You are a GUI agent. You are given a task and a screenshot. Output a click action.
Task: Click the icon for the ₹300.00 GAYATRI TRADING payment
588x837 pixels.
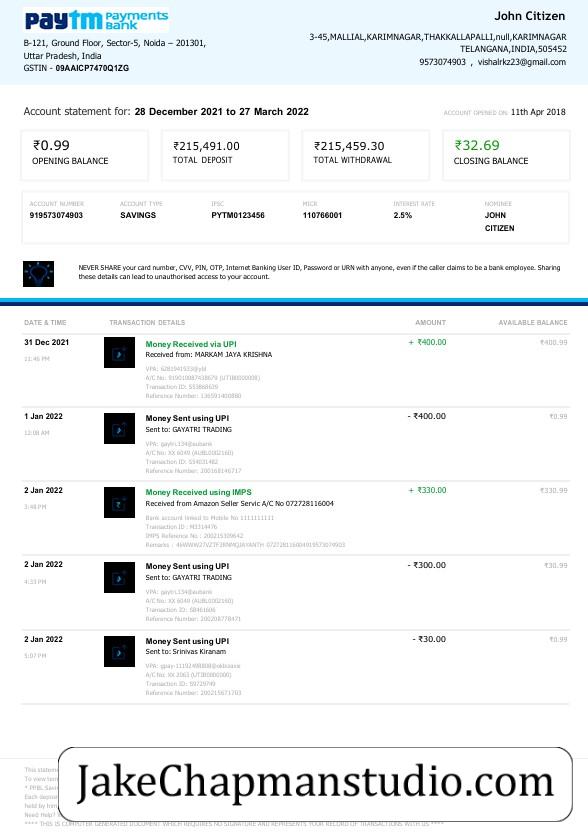(x=120, y=577)
